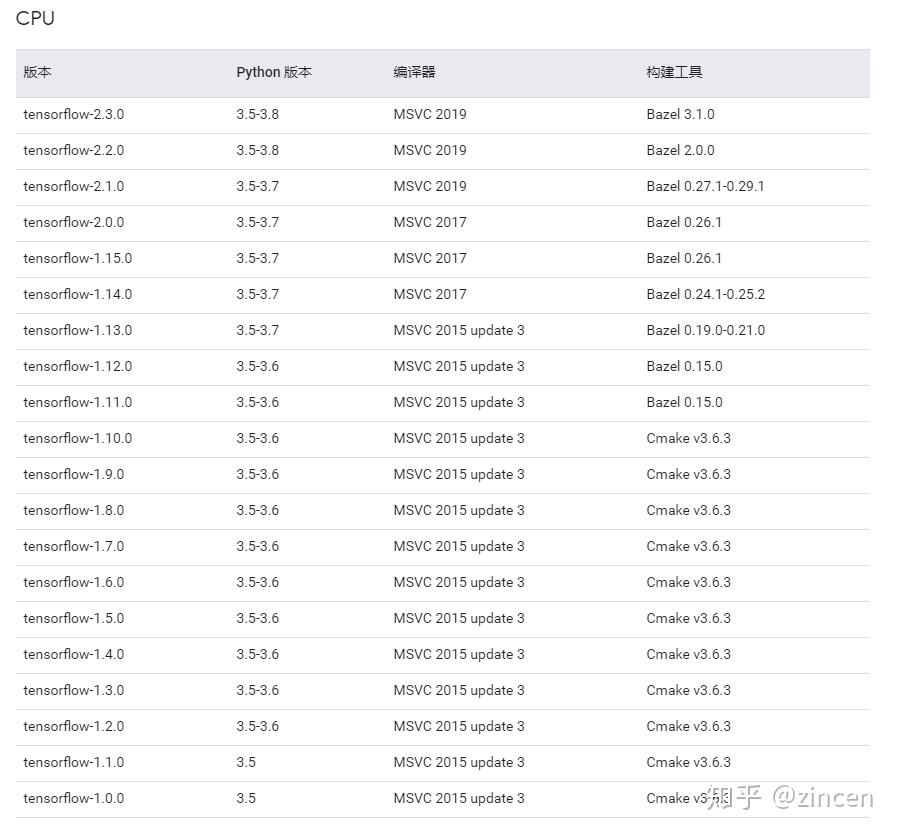
Task: Select the tensorflow-1.5.0 cell
Action: point(74,619)
